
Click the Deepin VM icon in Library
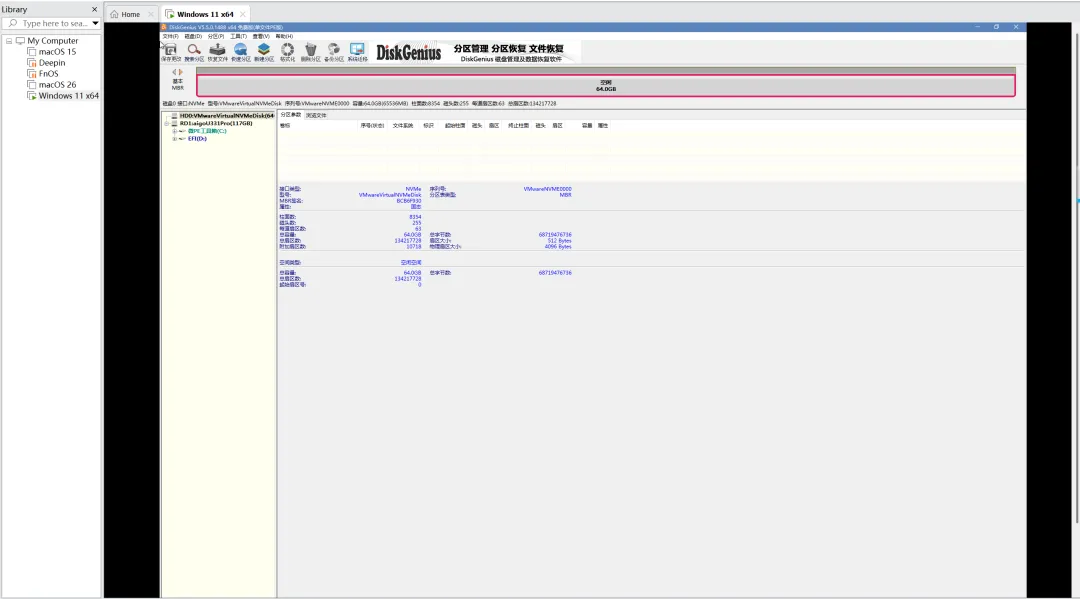point(32,63)
